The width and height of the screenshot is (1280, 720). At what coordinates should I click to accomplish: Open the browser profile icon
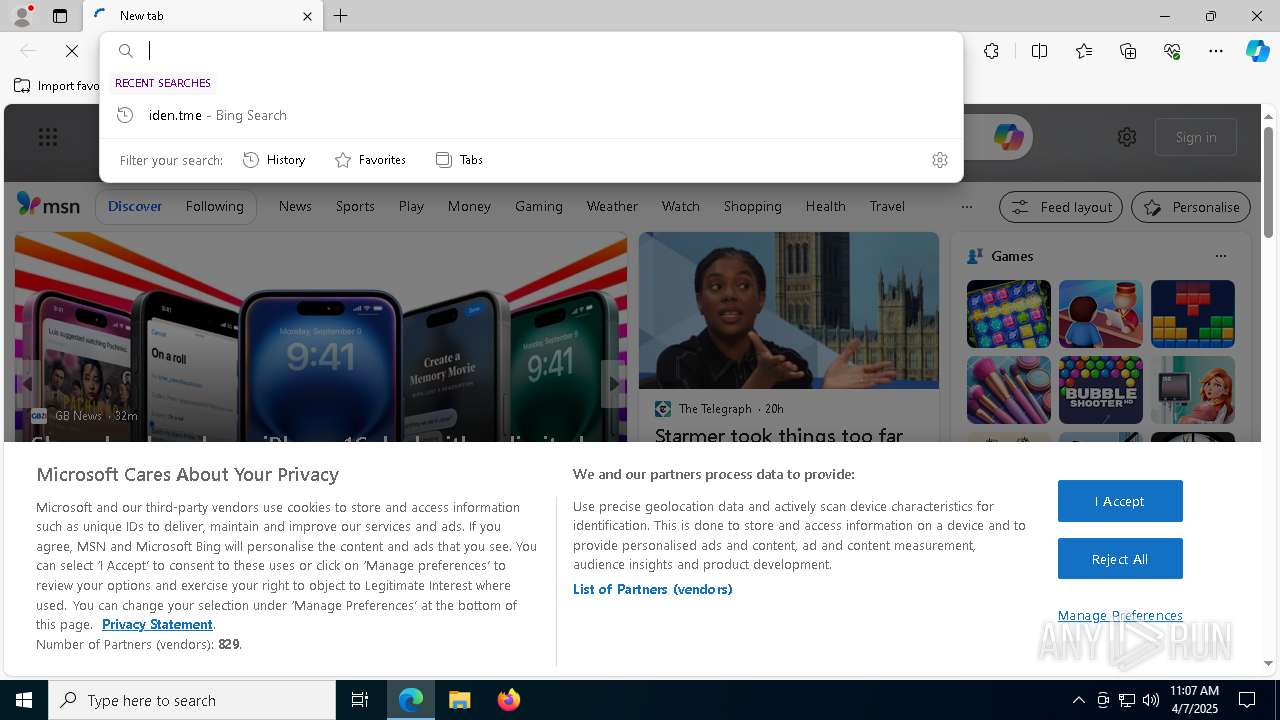point(21,16)
